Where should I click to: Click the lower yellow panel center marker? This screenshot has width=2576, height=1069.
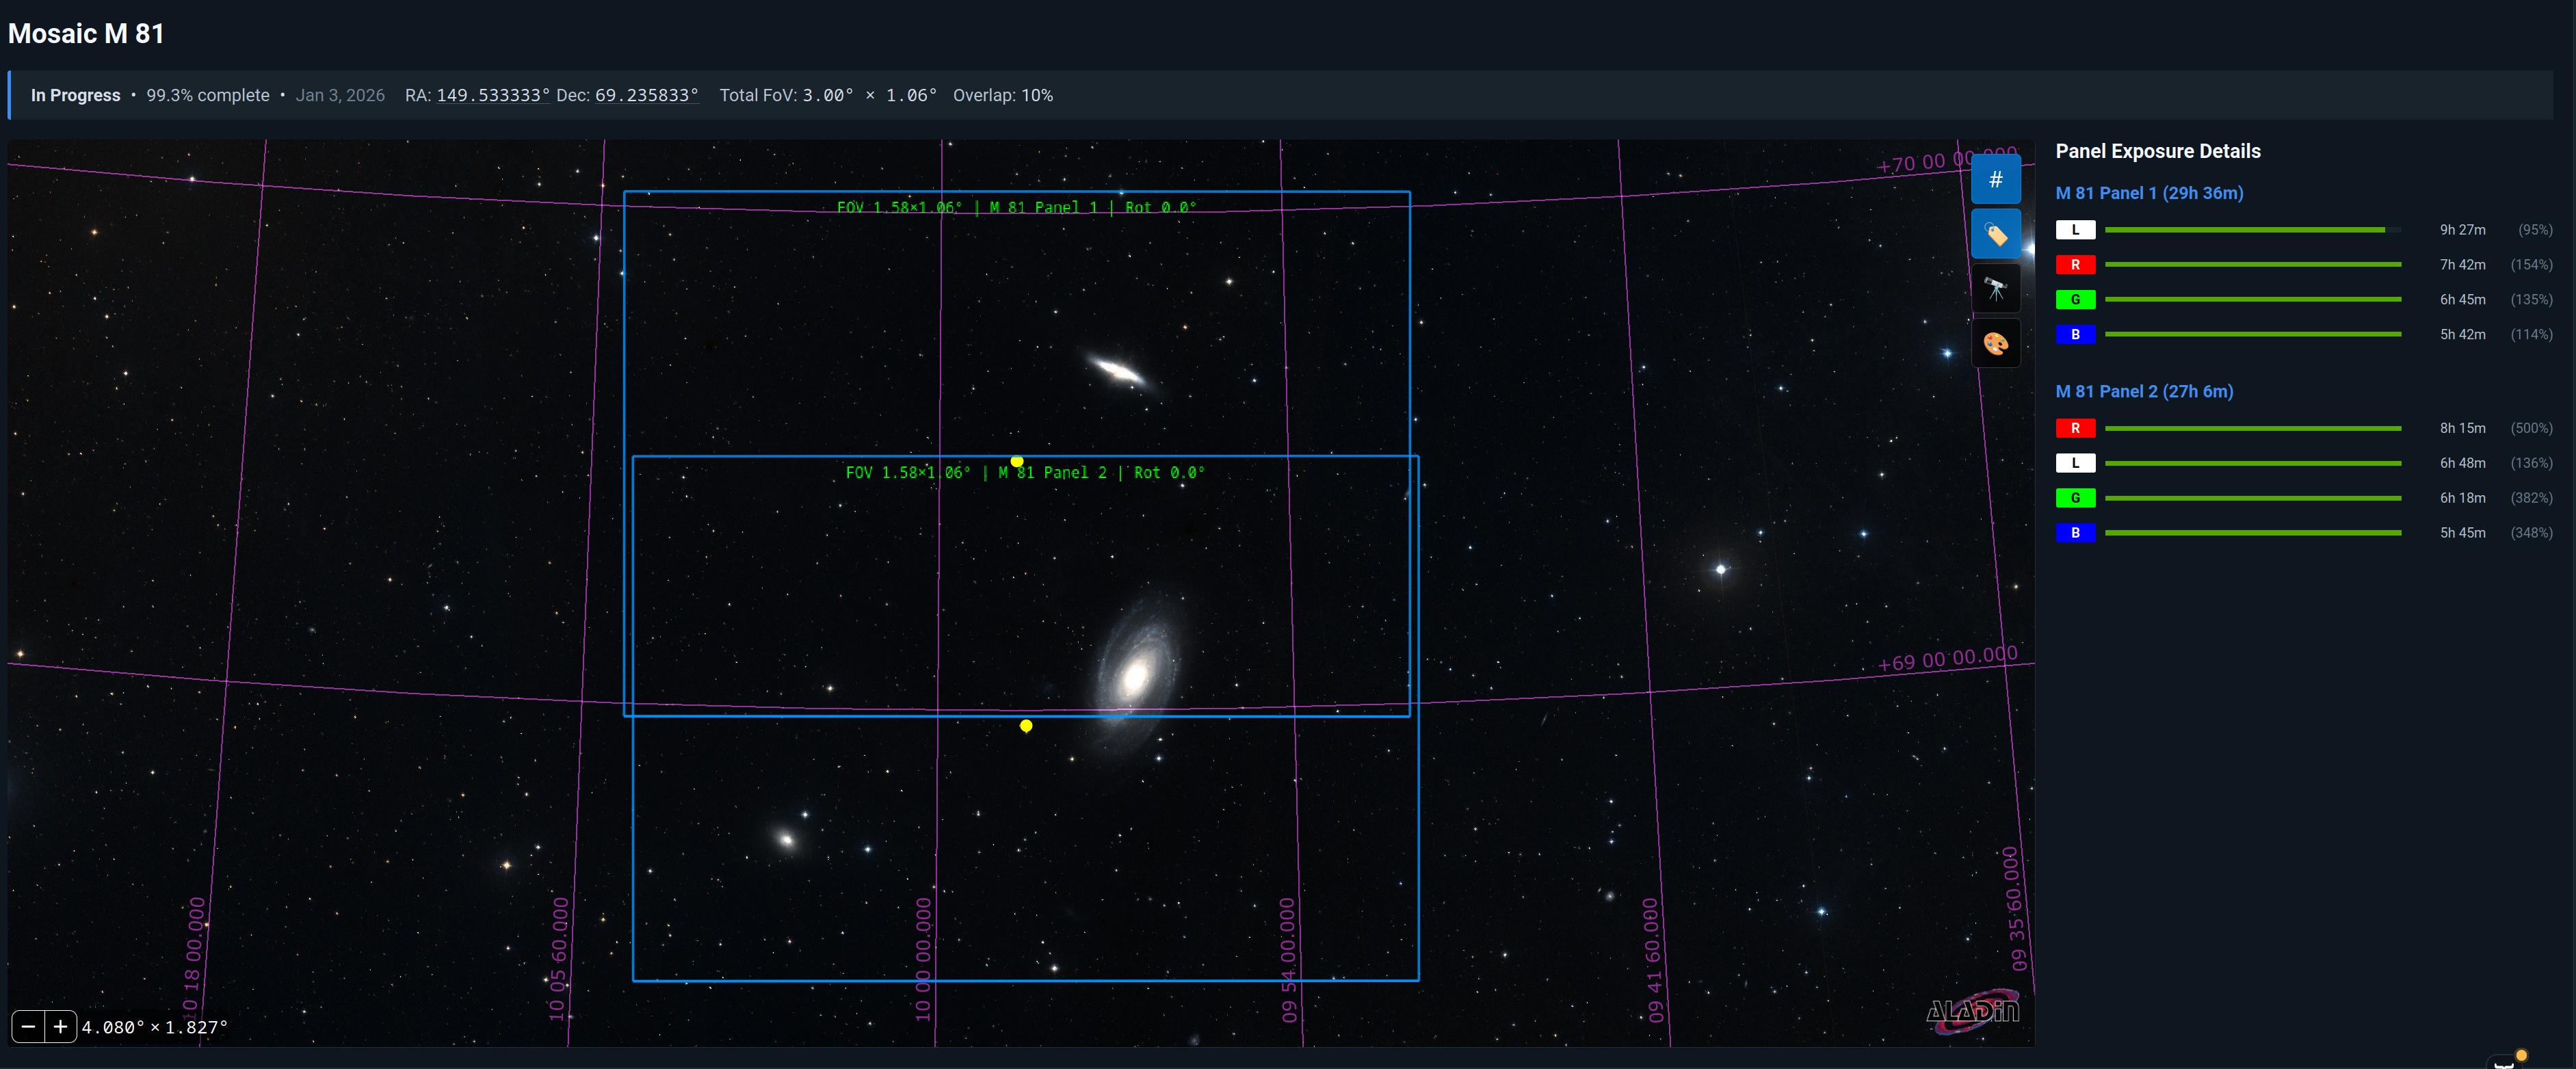click(1026, 726)
